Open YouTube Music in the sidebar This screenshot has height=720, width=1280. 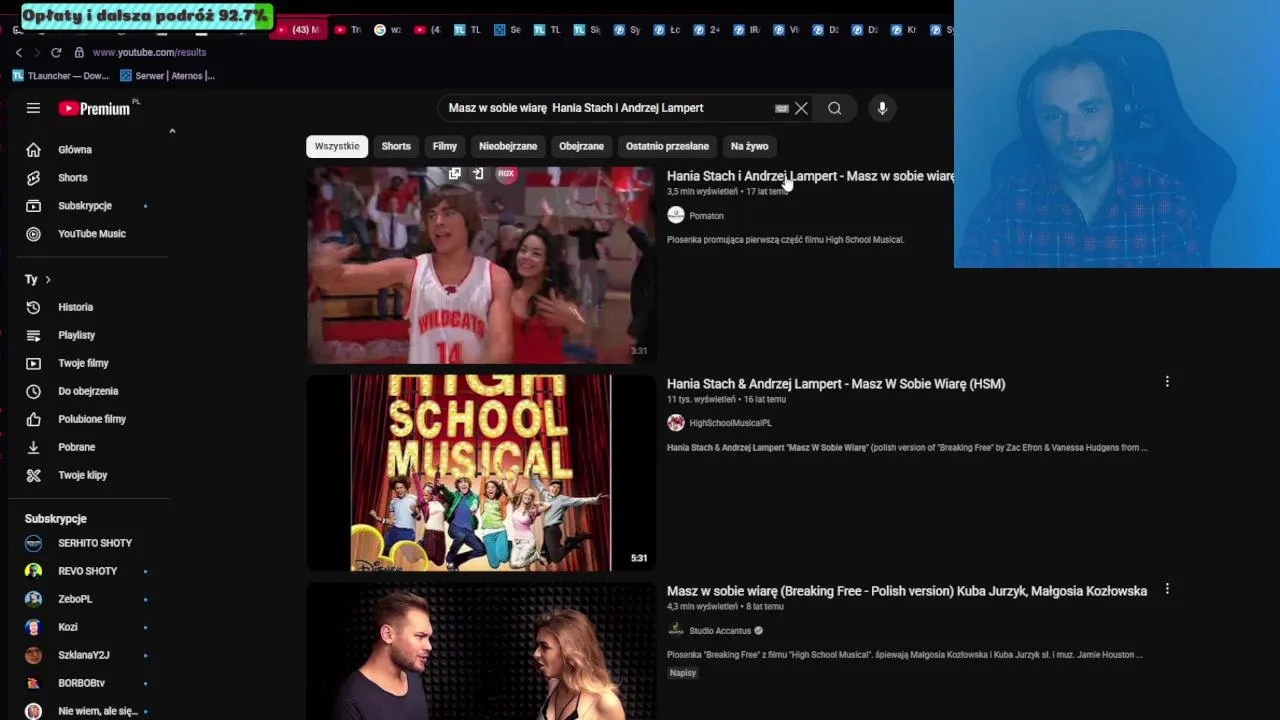90,233
